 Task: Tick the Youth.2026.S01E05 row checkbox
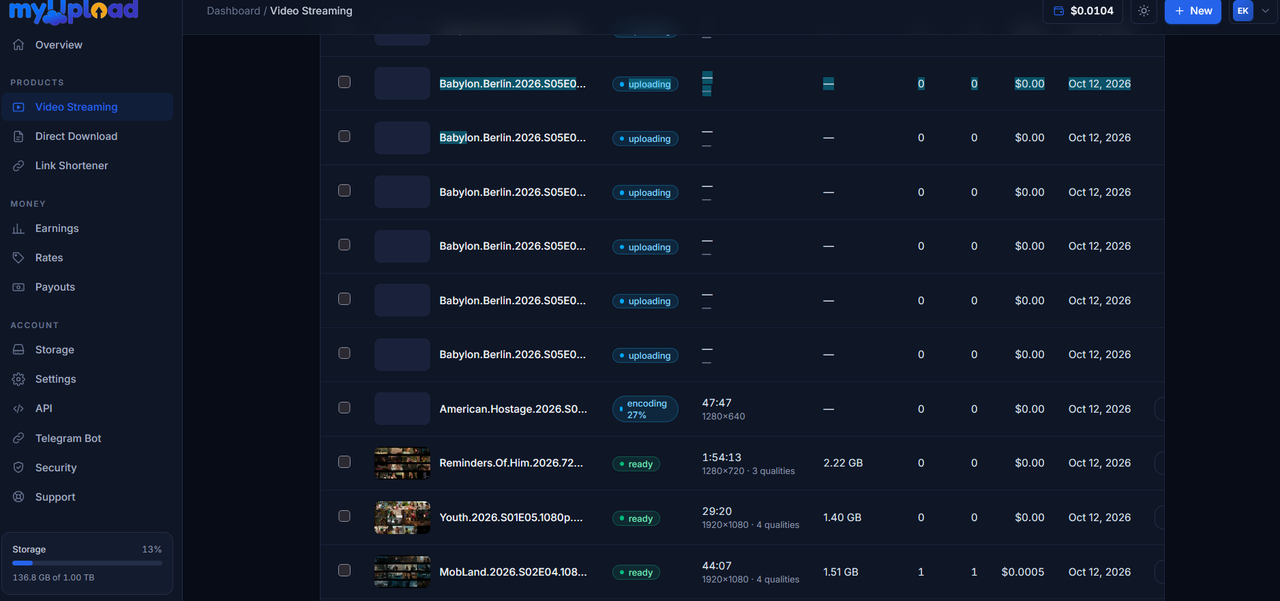pyautogui.click(x=344, y=516)
